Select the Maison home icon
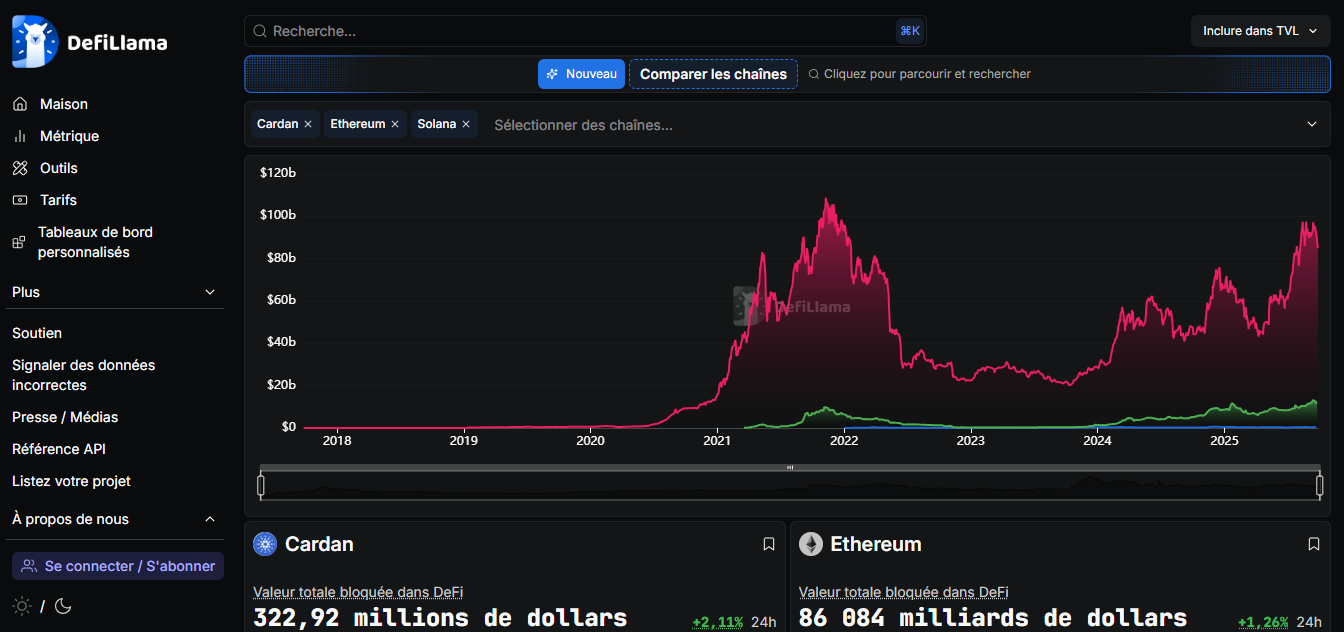This screenshot has height=632, width=1344. [21, 103]
